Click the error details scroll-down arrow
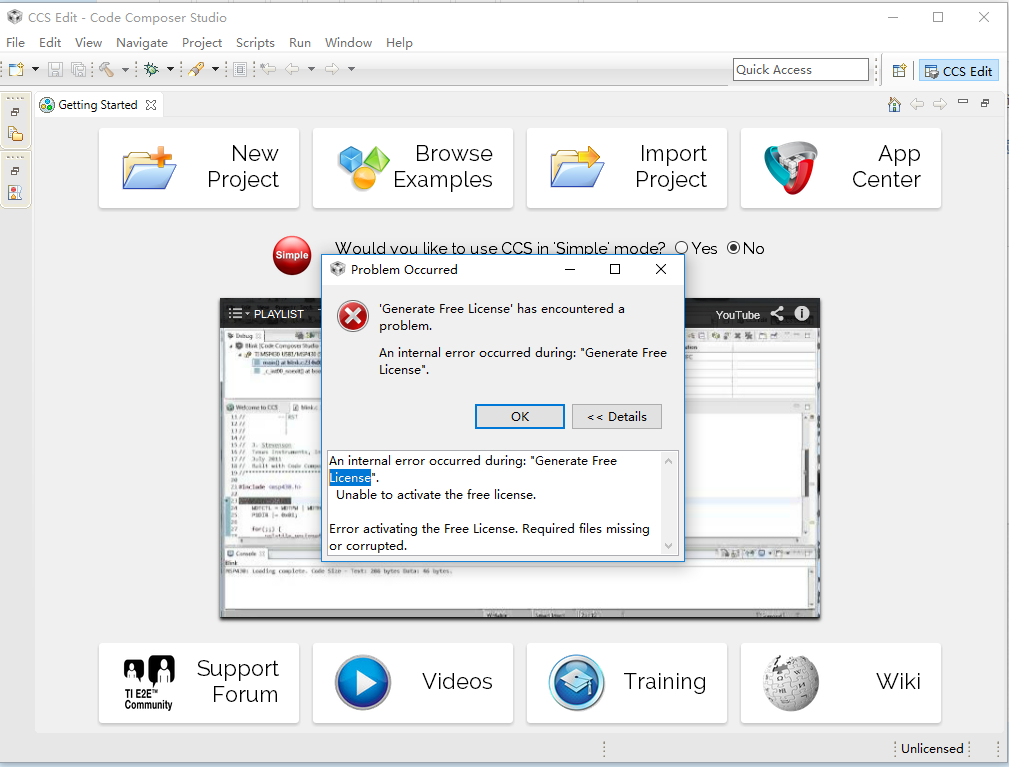 pyautogui.click(x=669, y=546)
